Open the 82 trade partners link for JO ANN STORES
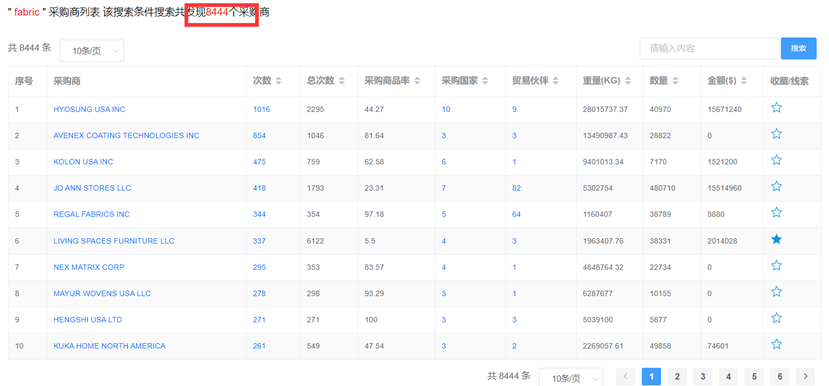829x386 pixels. coord(516,188)
